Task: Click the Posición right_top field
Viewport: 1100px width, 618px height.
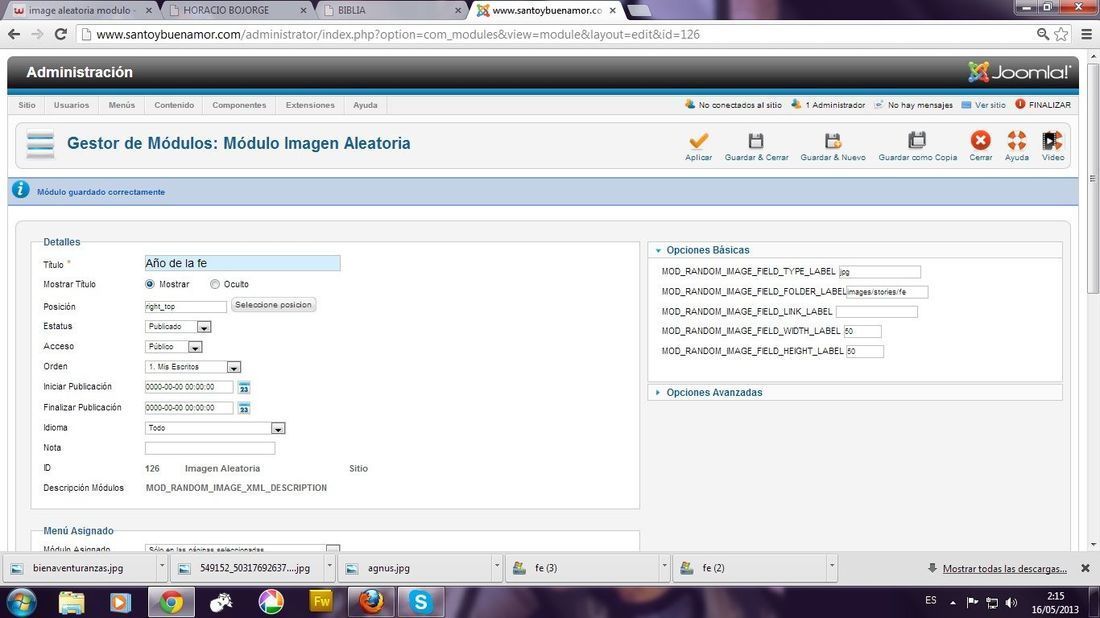Action: coord(186,307)
